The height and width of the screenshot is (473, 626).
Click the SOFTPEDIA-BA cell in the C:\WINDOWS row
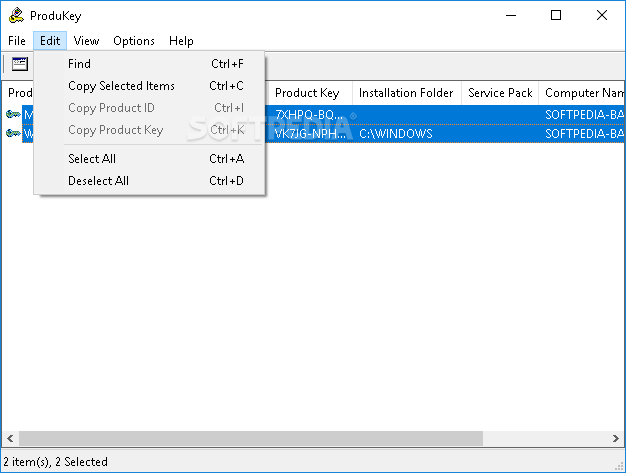[584, 134]
